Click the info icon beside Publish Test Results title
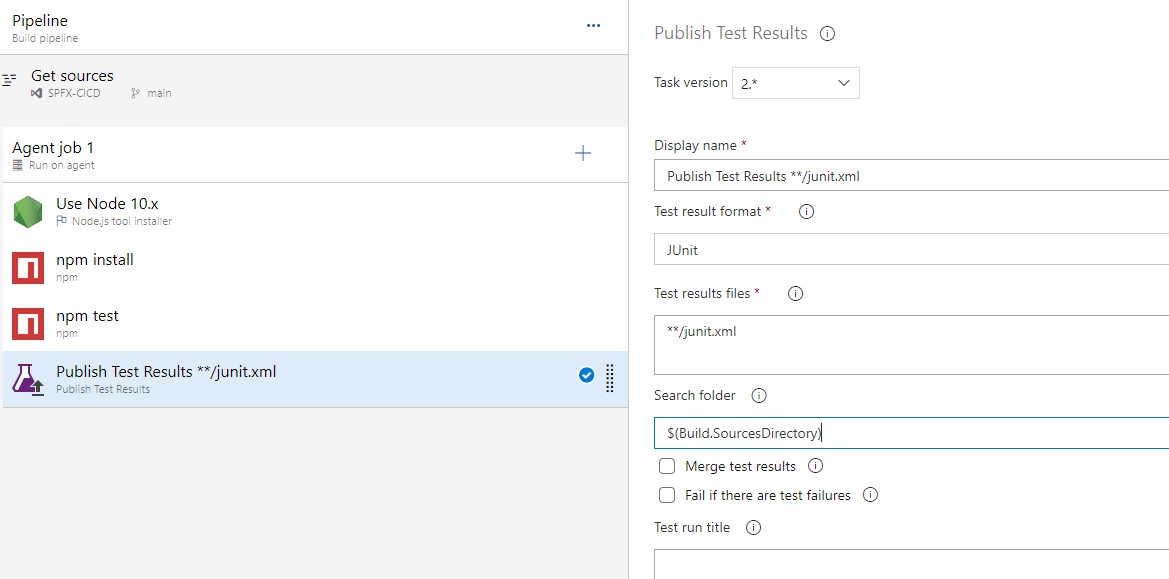The height and width of the screenshot is (579, 1169). click(x=827, y=33)
